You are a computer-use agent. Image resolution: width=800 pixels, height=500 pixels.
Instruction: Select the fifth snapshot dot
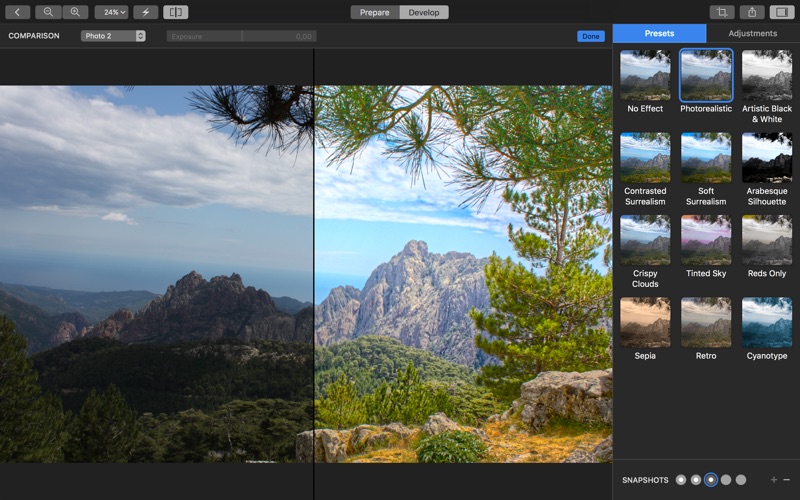click(741, 480)
